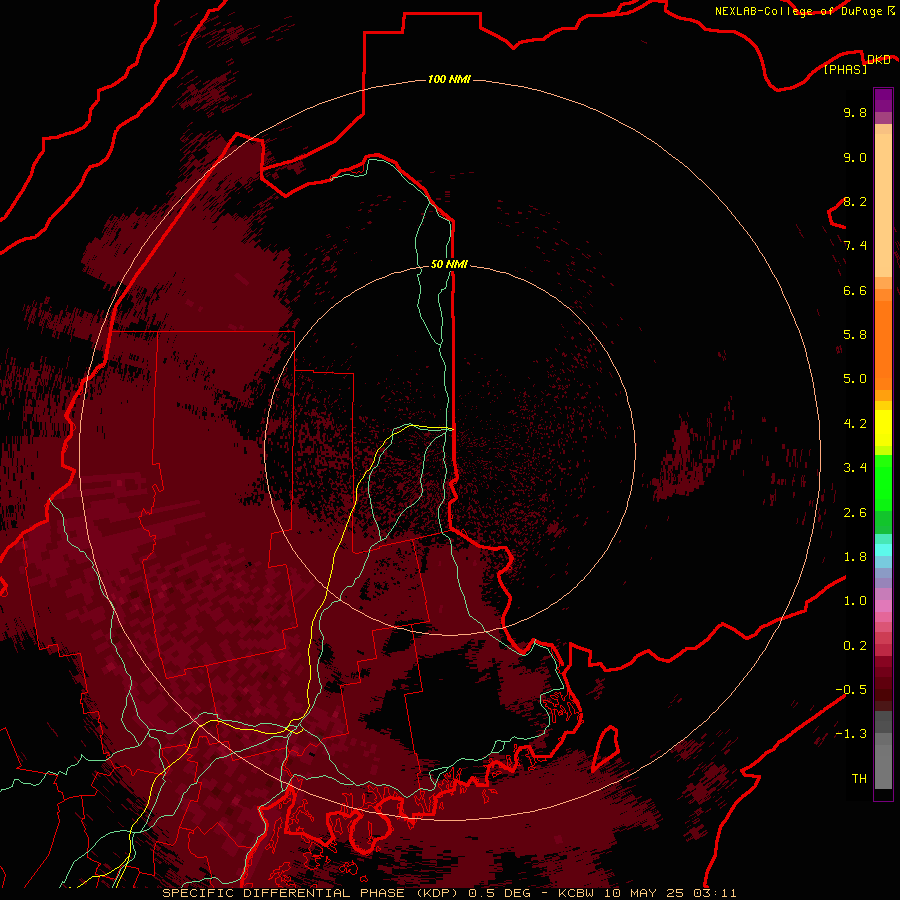Select the 8.2 scale value
Screen dimensions: 900x900
[855, 201]
